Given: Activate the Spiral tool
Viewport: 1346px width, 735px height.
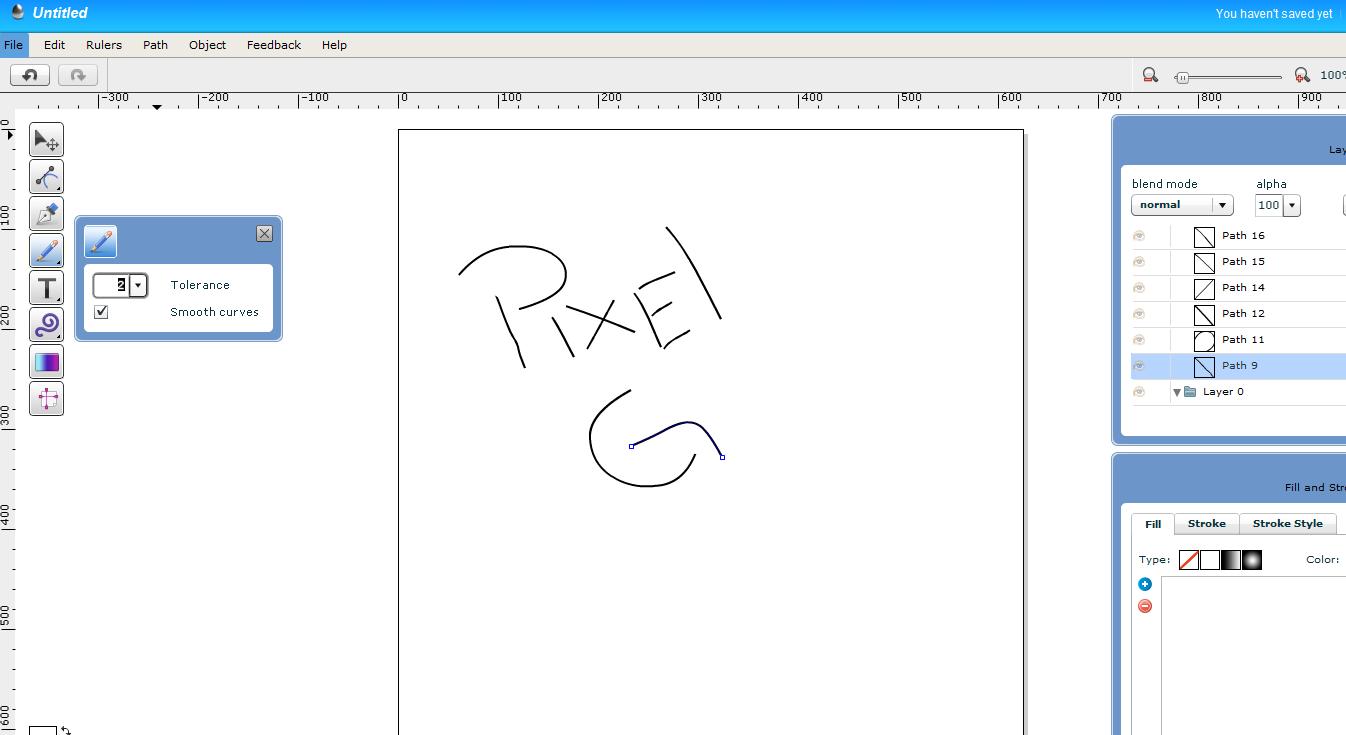Looking at the screenshot, I should (46, 325).
